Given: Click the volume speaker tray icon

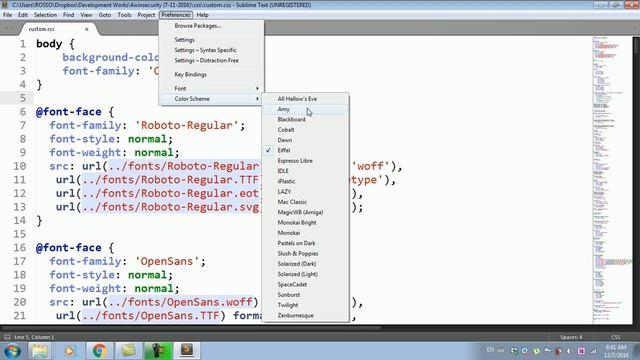Looking at the screenshot, I should point(569,351).
